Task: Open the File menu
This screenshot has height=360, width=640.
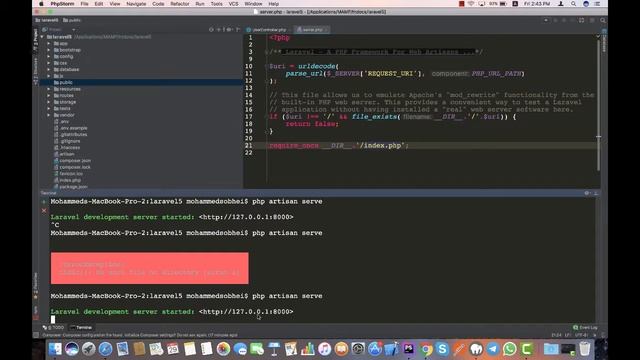Action: 84,4
